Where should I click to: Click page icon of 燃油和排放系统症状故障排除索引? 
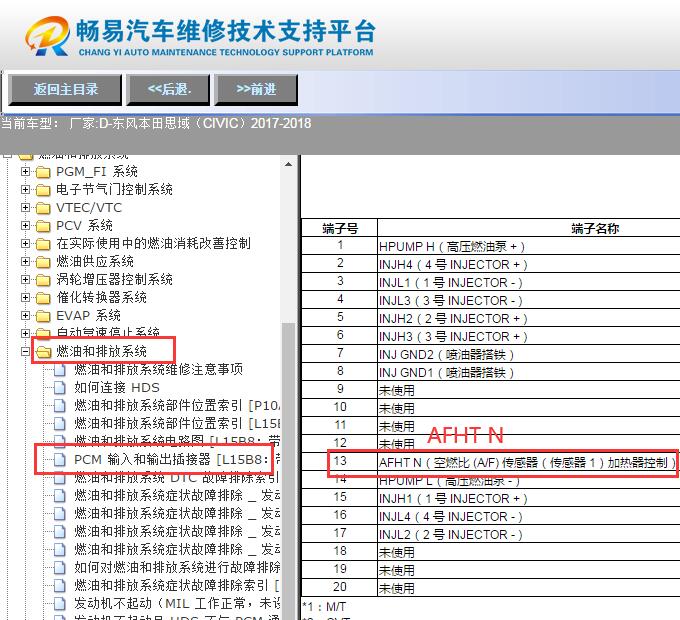[x=59, y=586]
